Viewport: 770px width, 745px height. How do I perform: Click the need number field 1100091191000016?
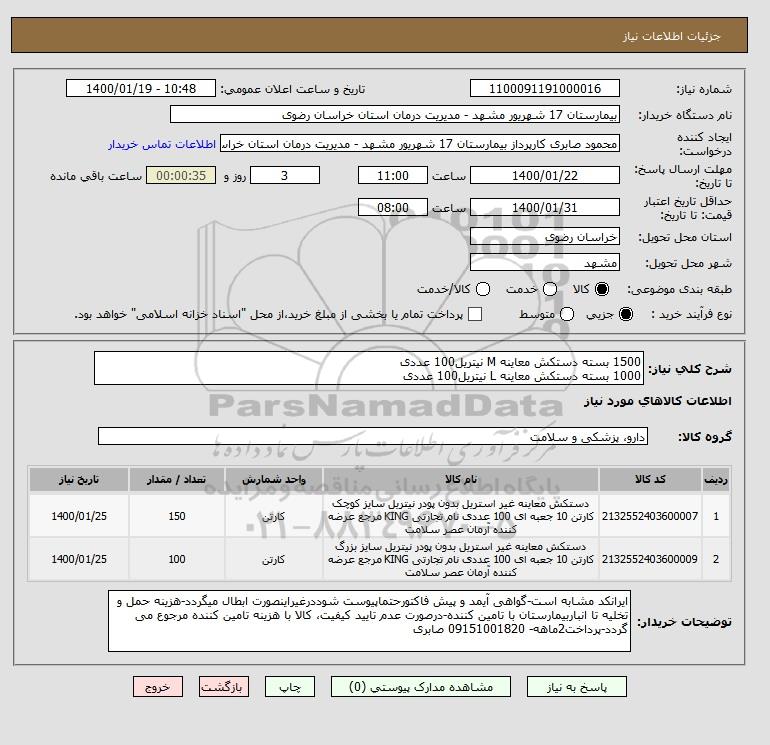545,88
